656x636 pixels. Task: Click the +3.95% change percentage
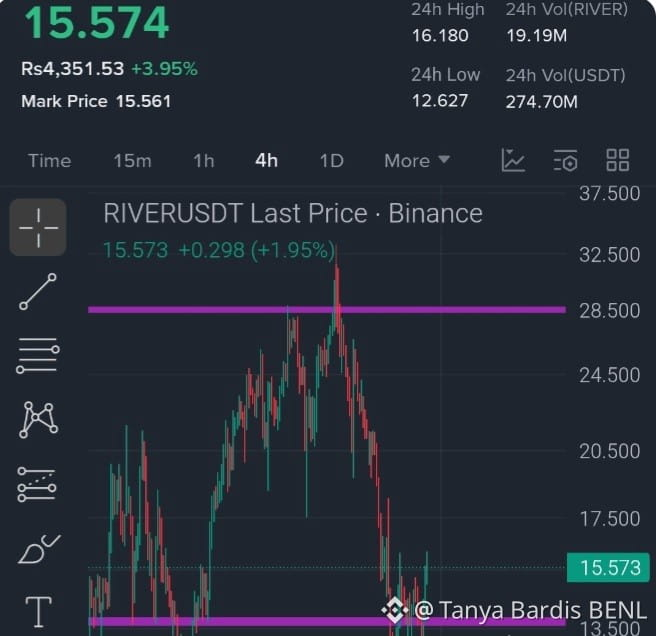tap(164, 69)
